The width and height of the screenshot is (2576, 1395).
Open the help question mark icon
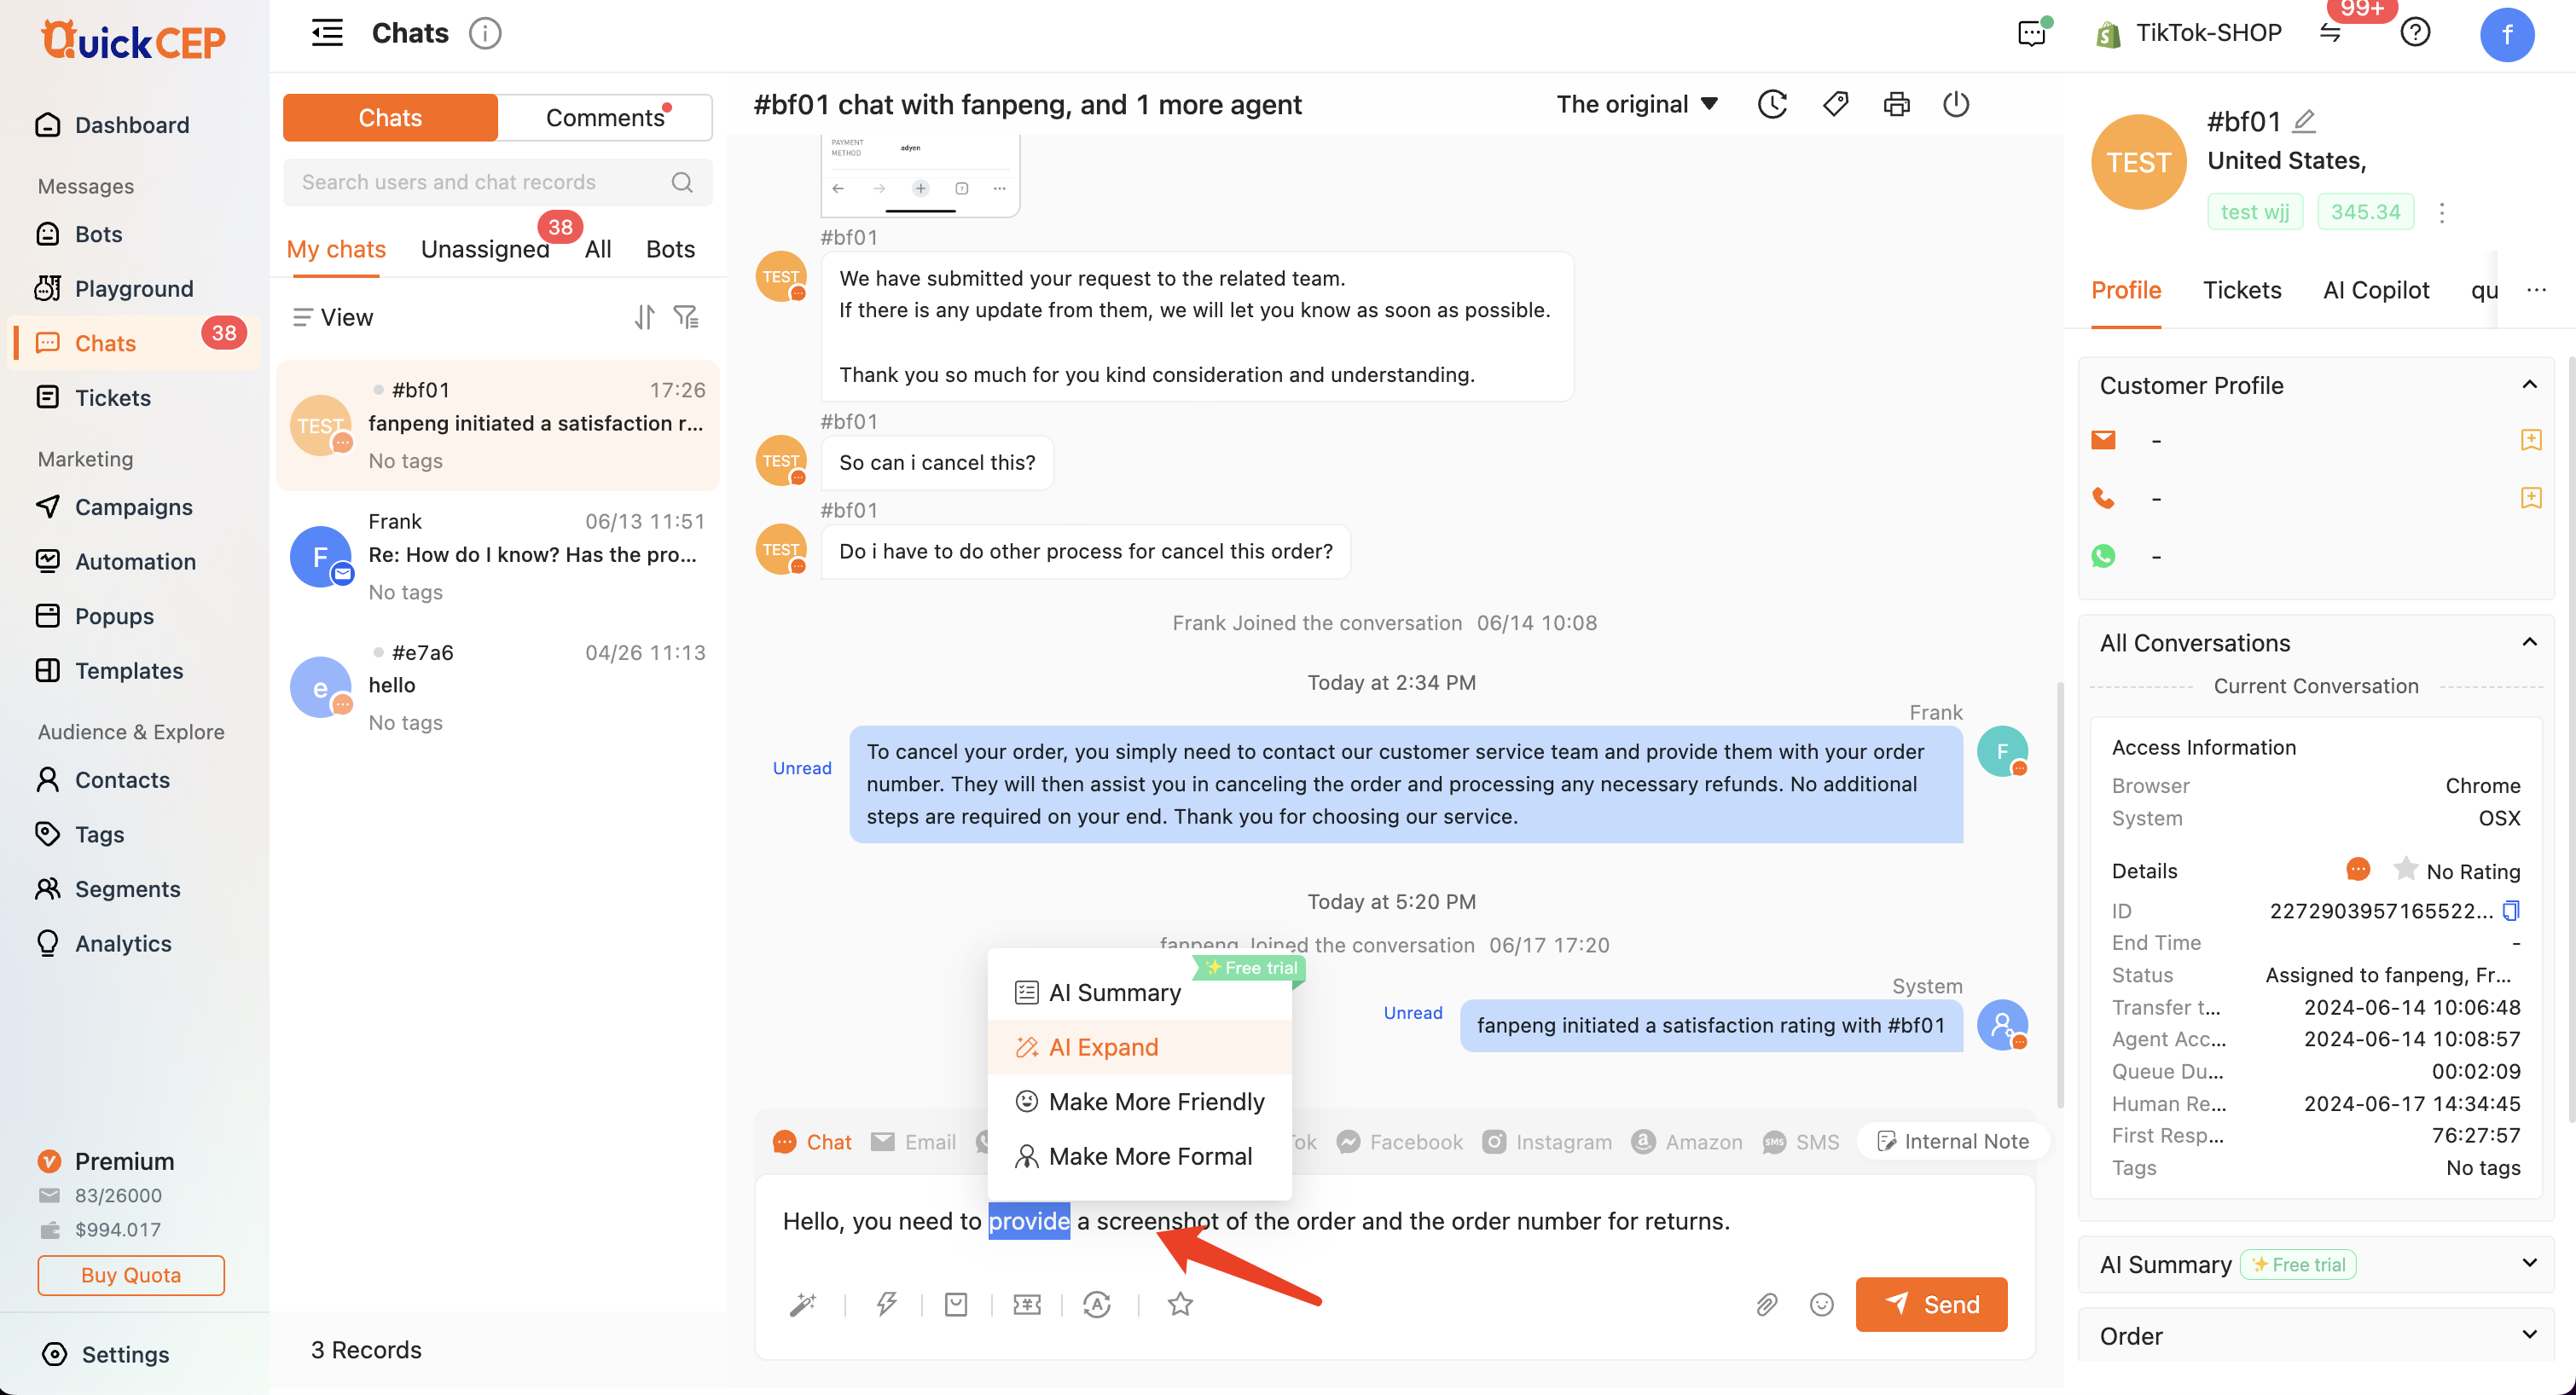click(x=2415, y=33)
